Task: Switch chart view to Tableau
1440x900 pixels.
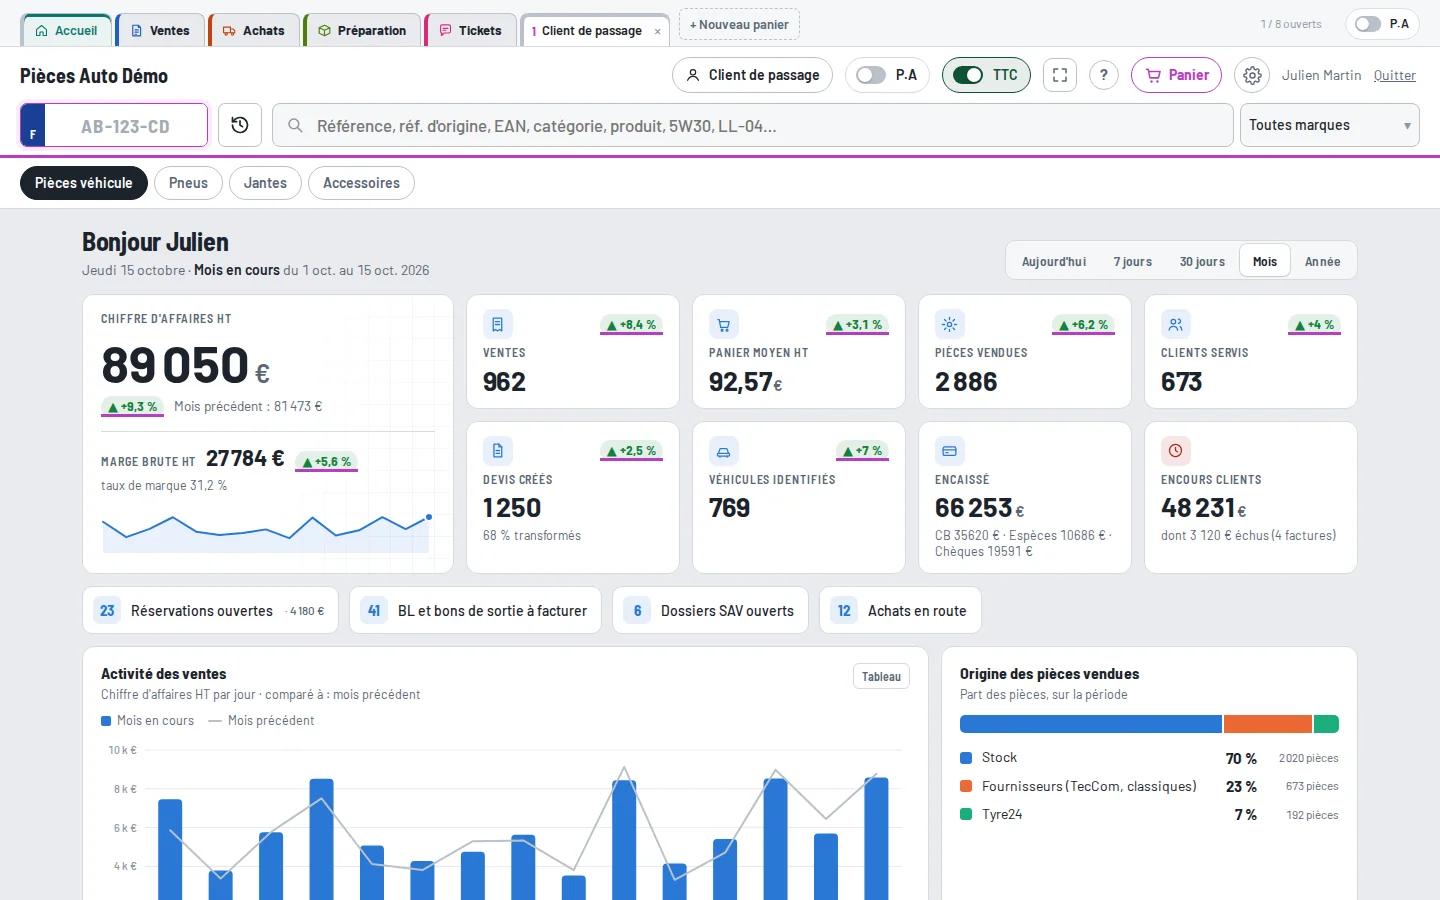Action: coord(881,677)
